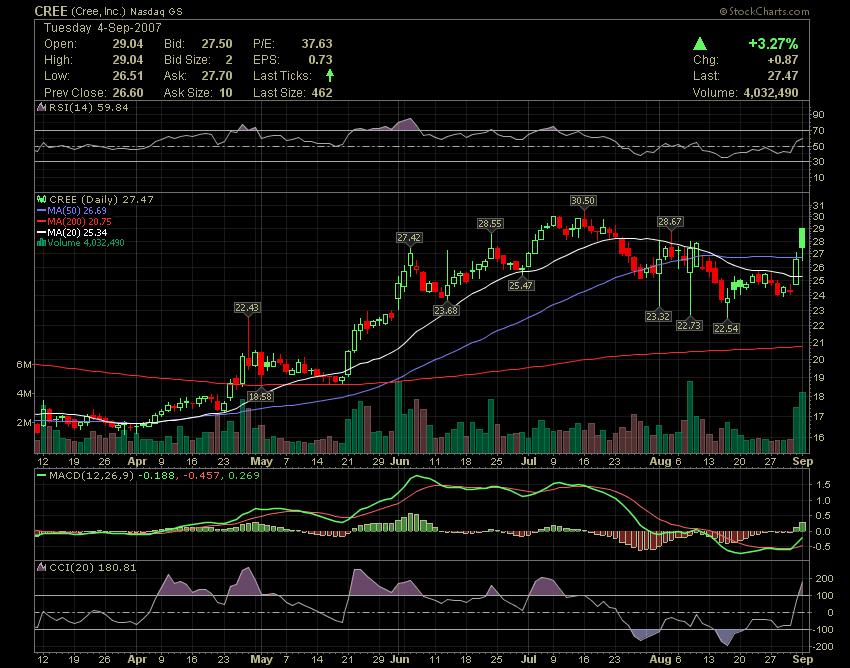Click the 2M volume axis label

[x=24, y=422]
